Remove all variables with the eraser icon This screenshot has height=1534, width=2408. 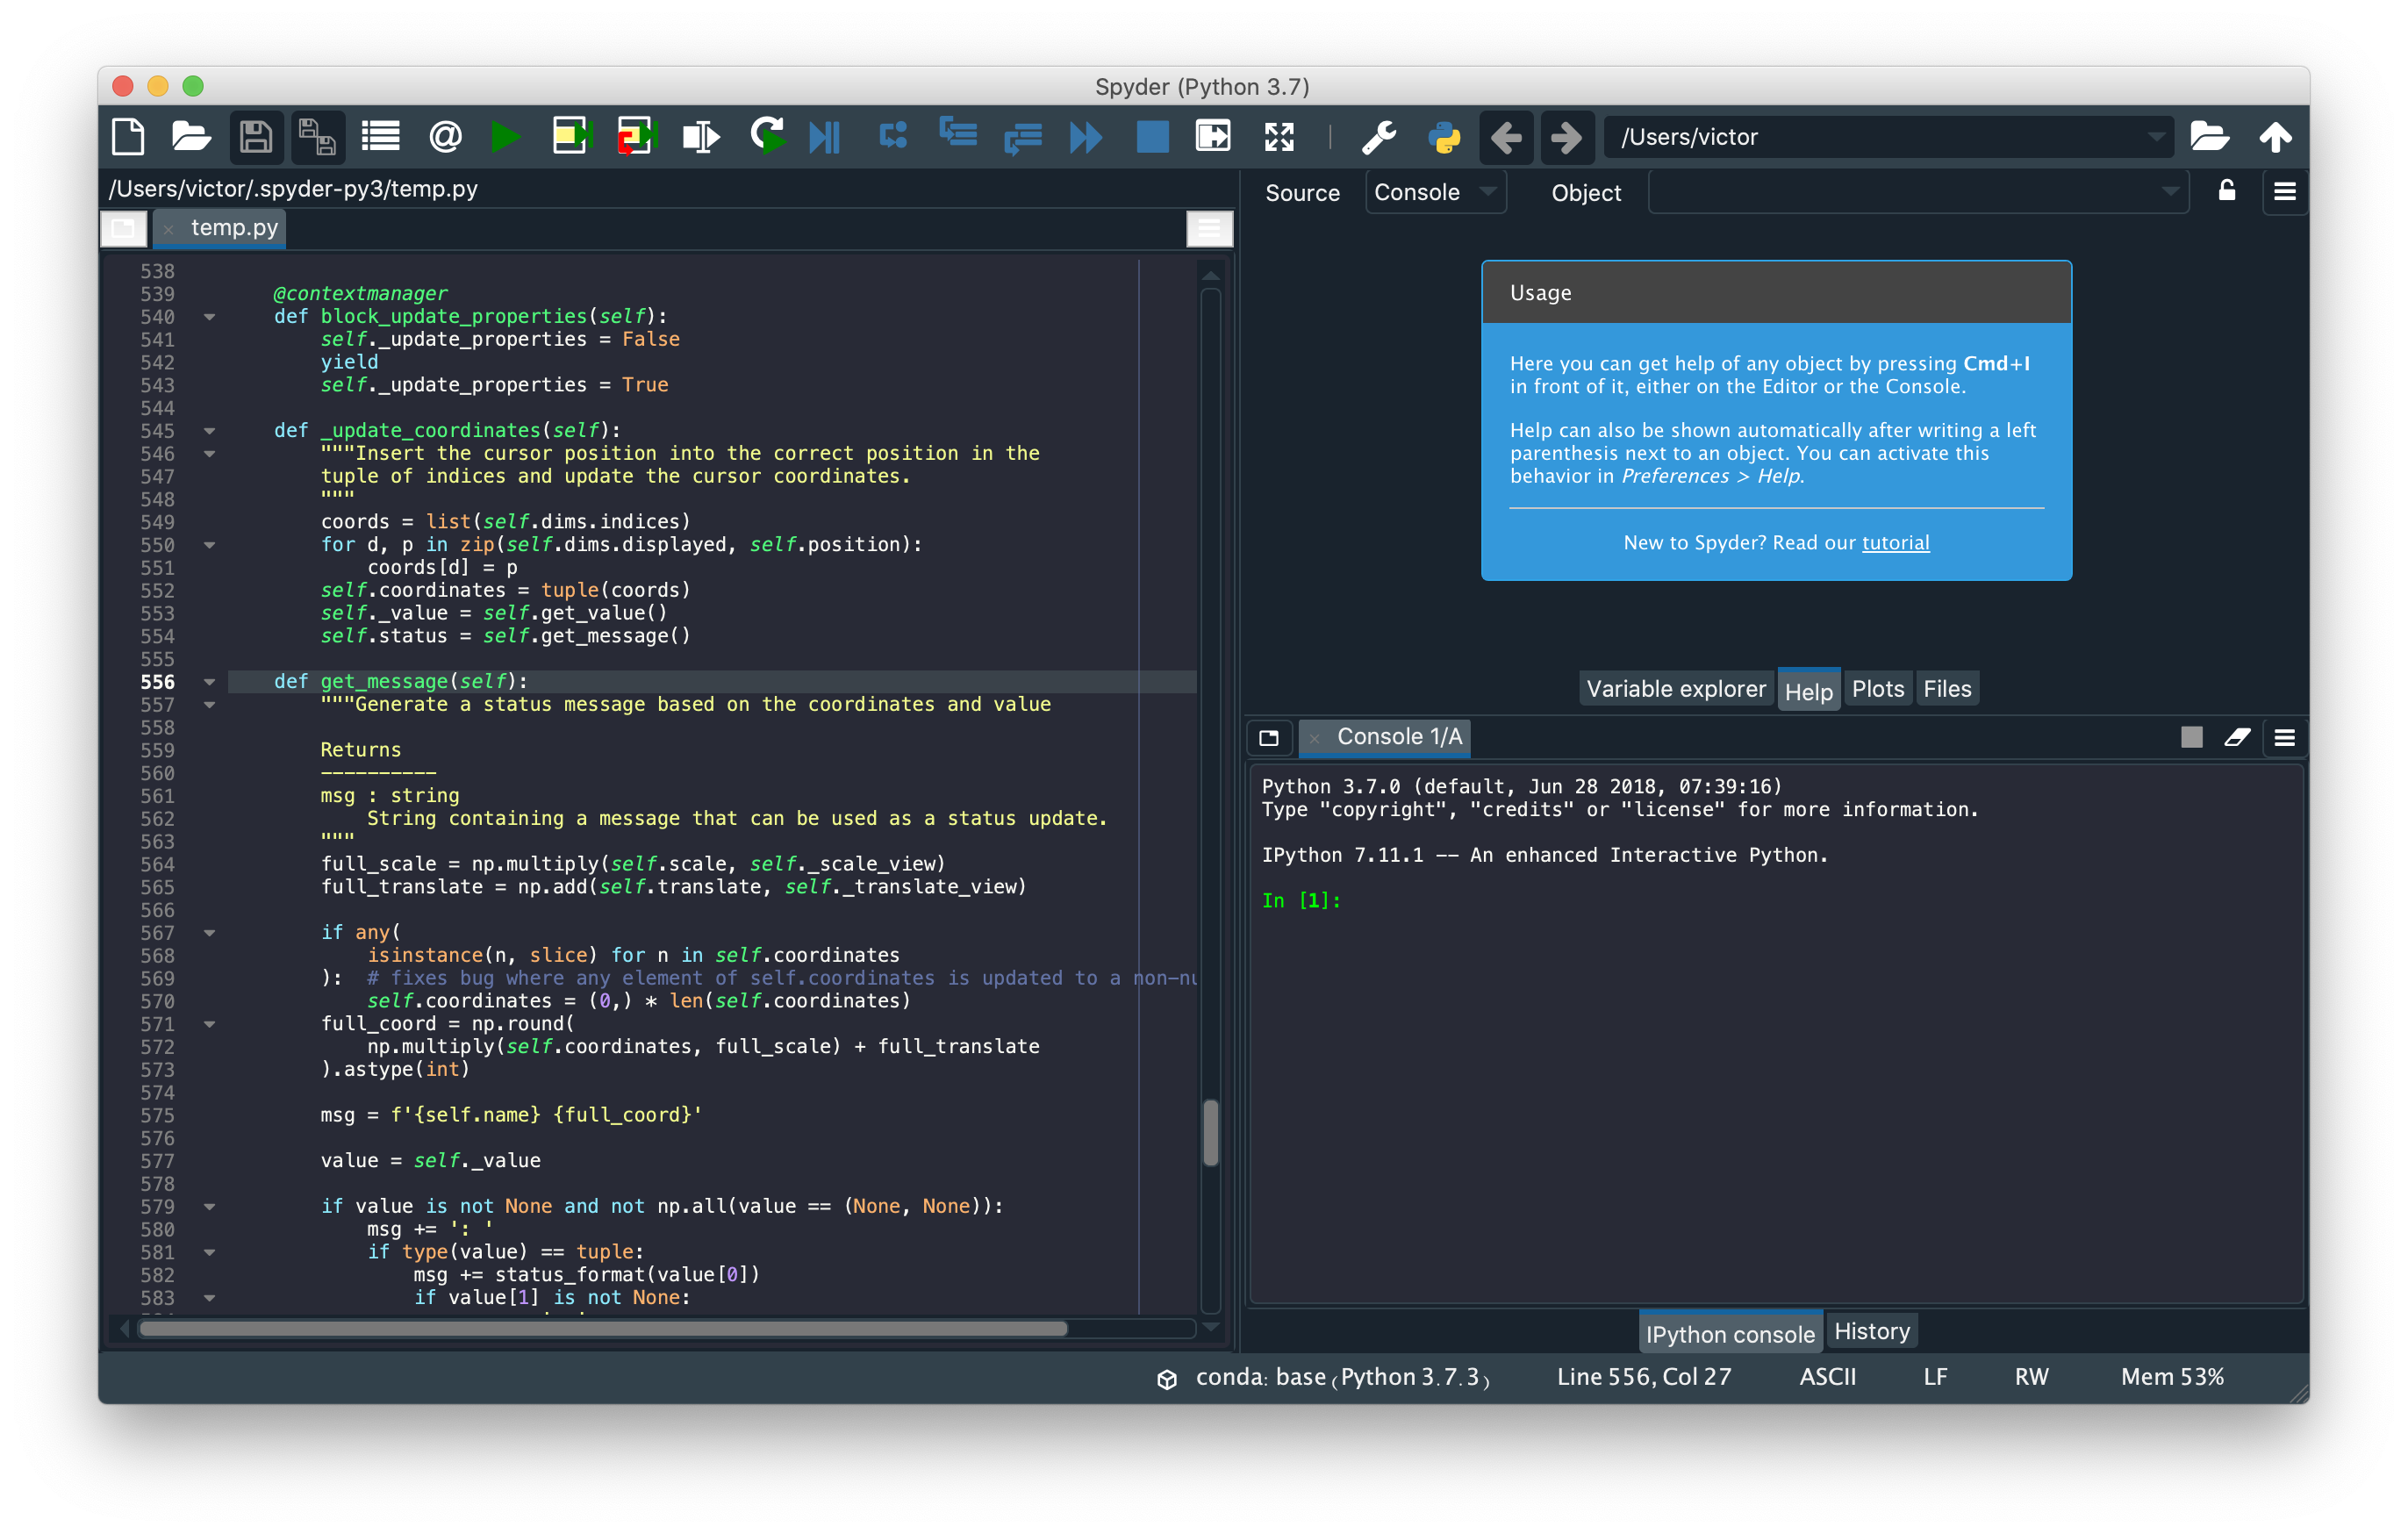[x=2239, y=737]
